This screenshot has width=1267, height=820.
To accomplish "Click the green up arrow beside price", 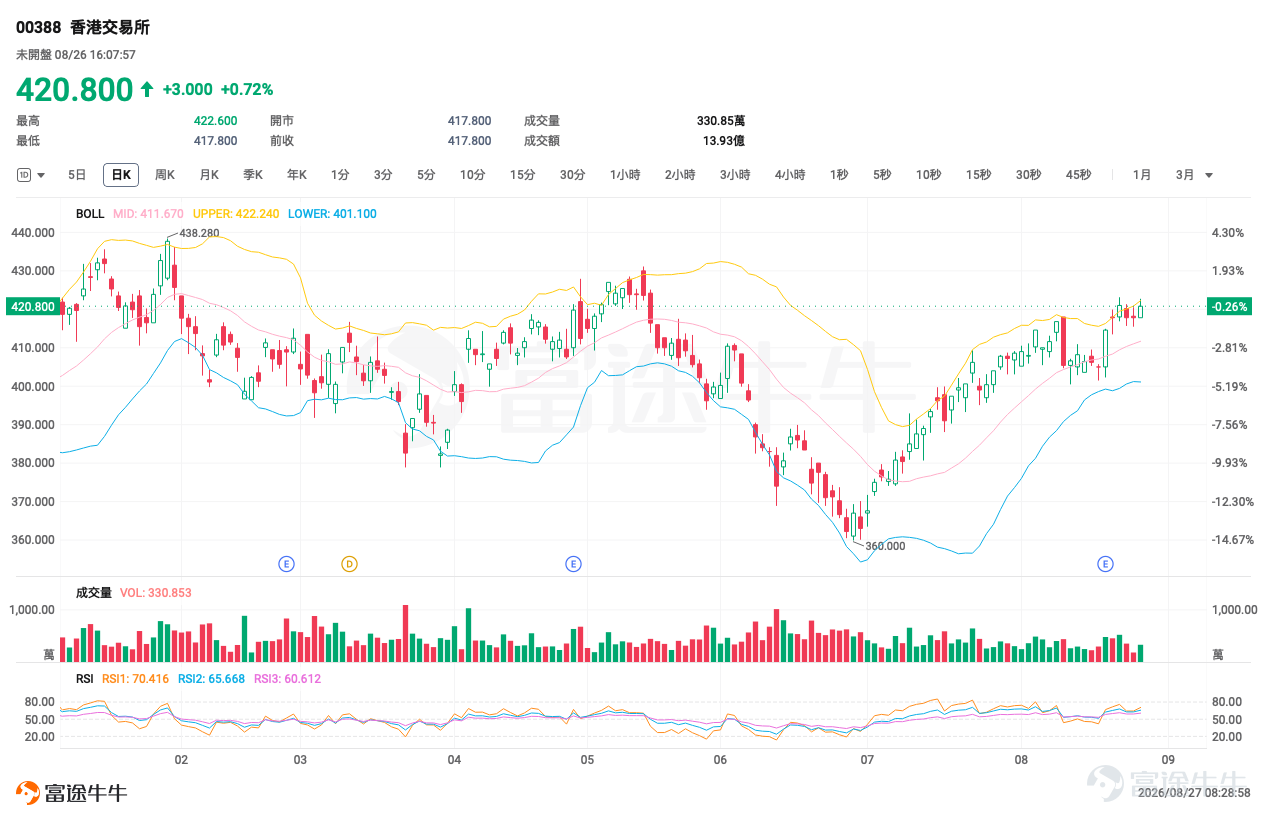I will pyautogui.click(x=147, y=90).
